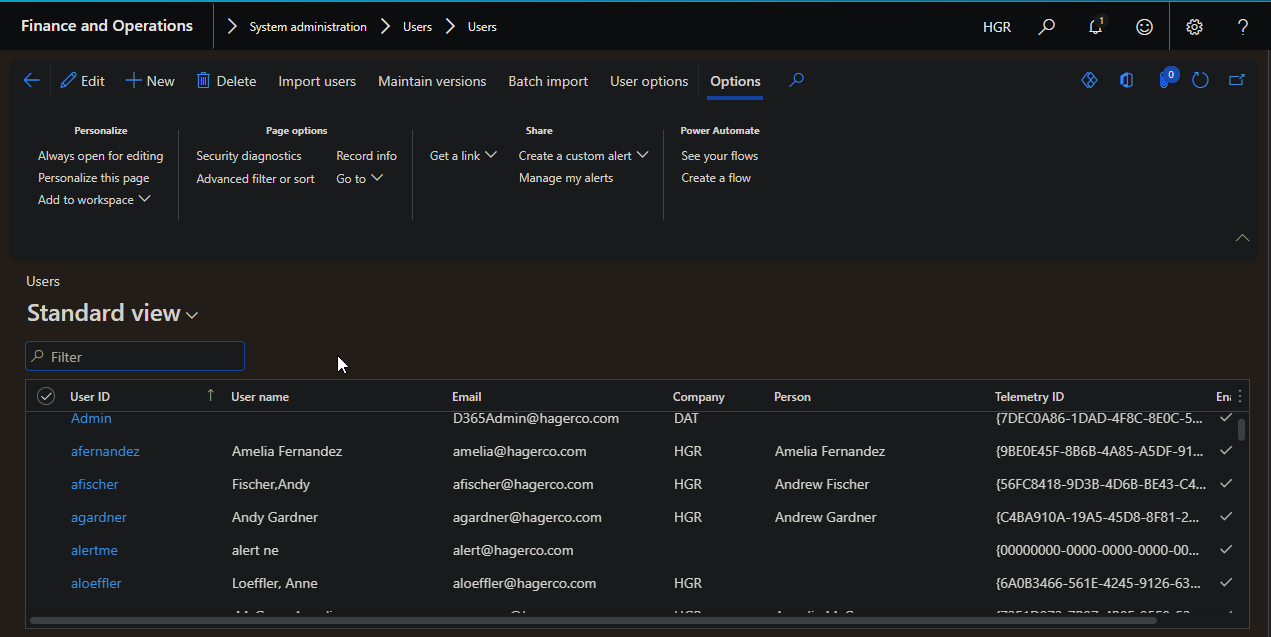Screen dimensions: 1271x637
Task: Collapse the action pane with the up chevron
Action: [1242, 238]
